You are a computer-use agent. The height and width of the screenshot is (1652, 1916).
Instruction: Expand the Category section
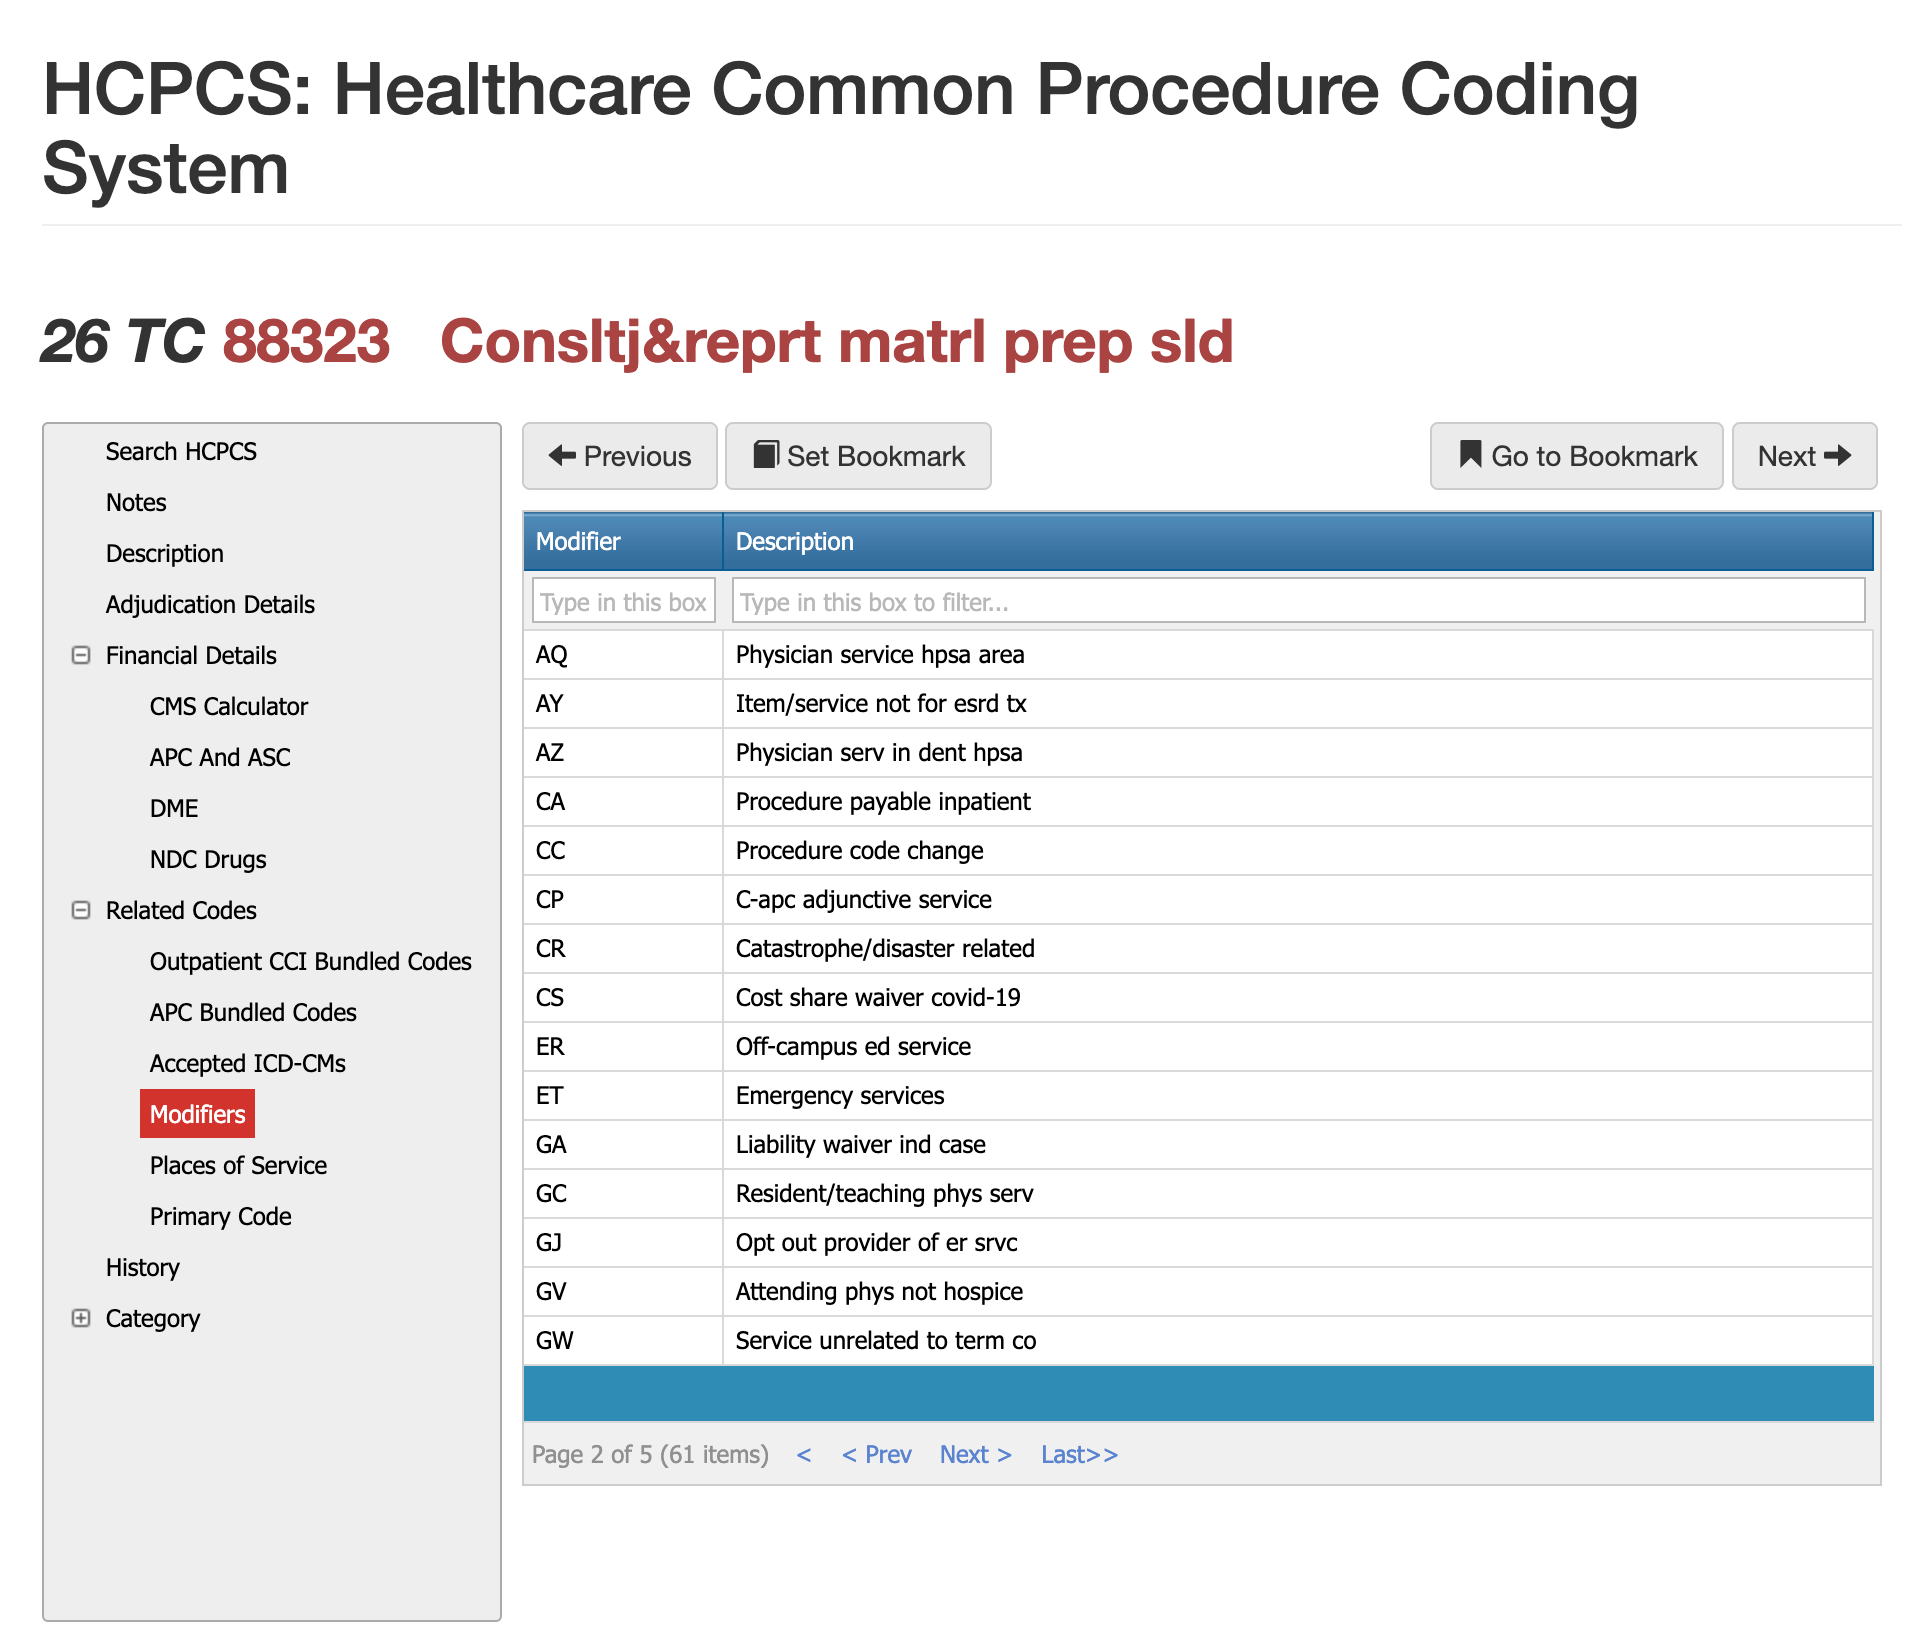tap(81, 1318)
